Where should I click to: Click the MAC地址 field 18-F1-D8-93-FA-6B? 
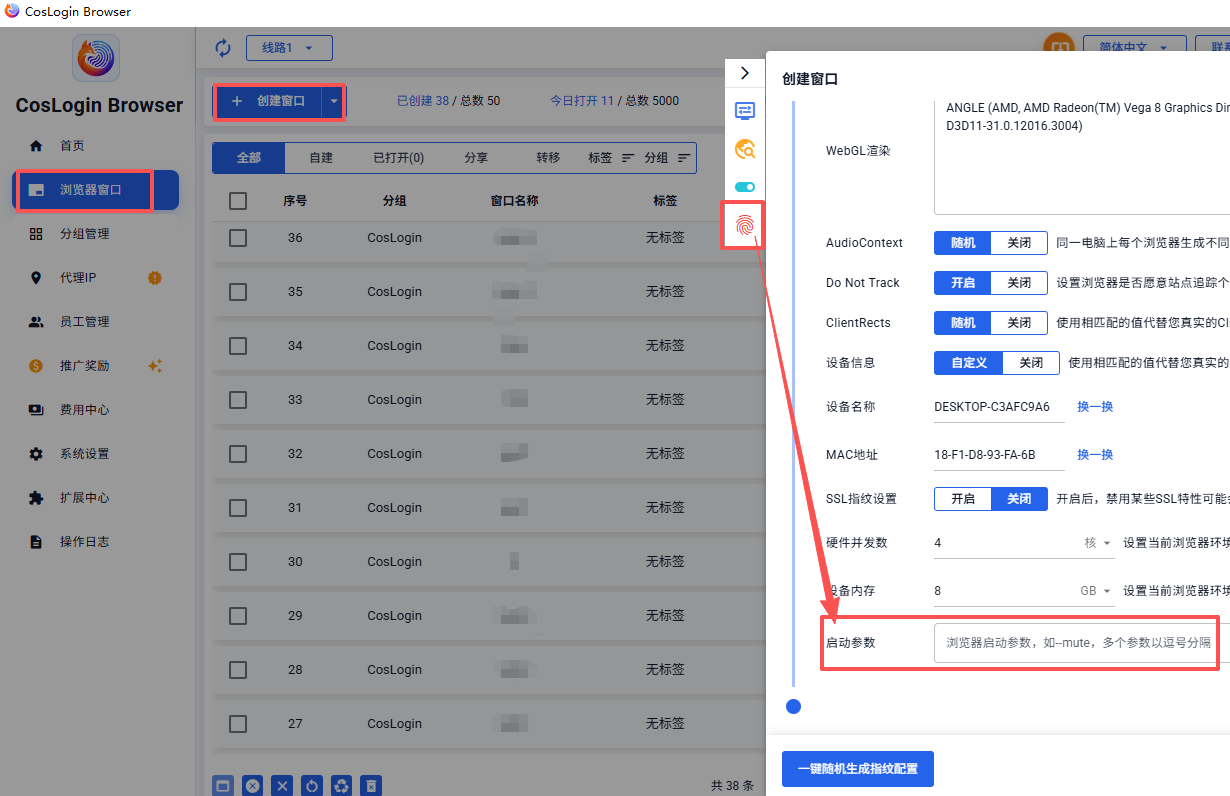(999, 455)
